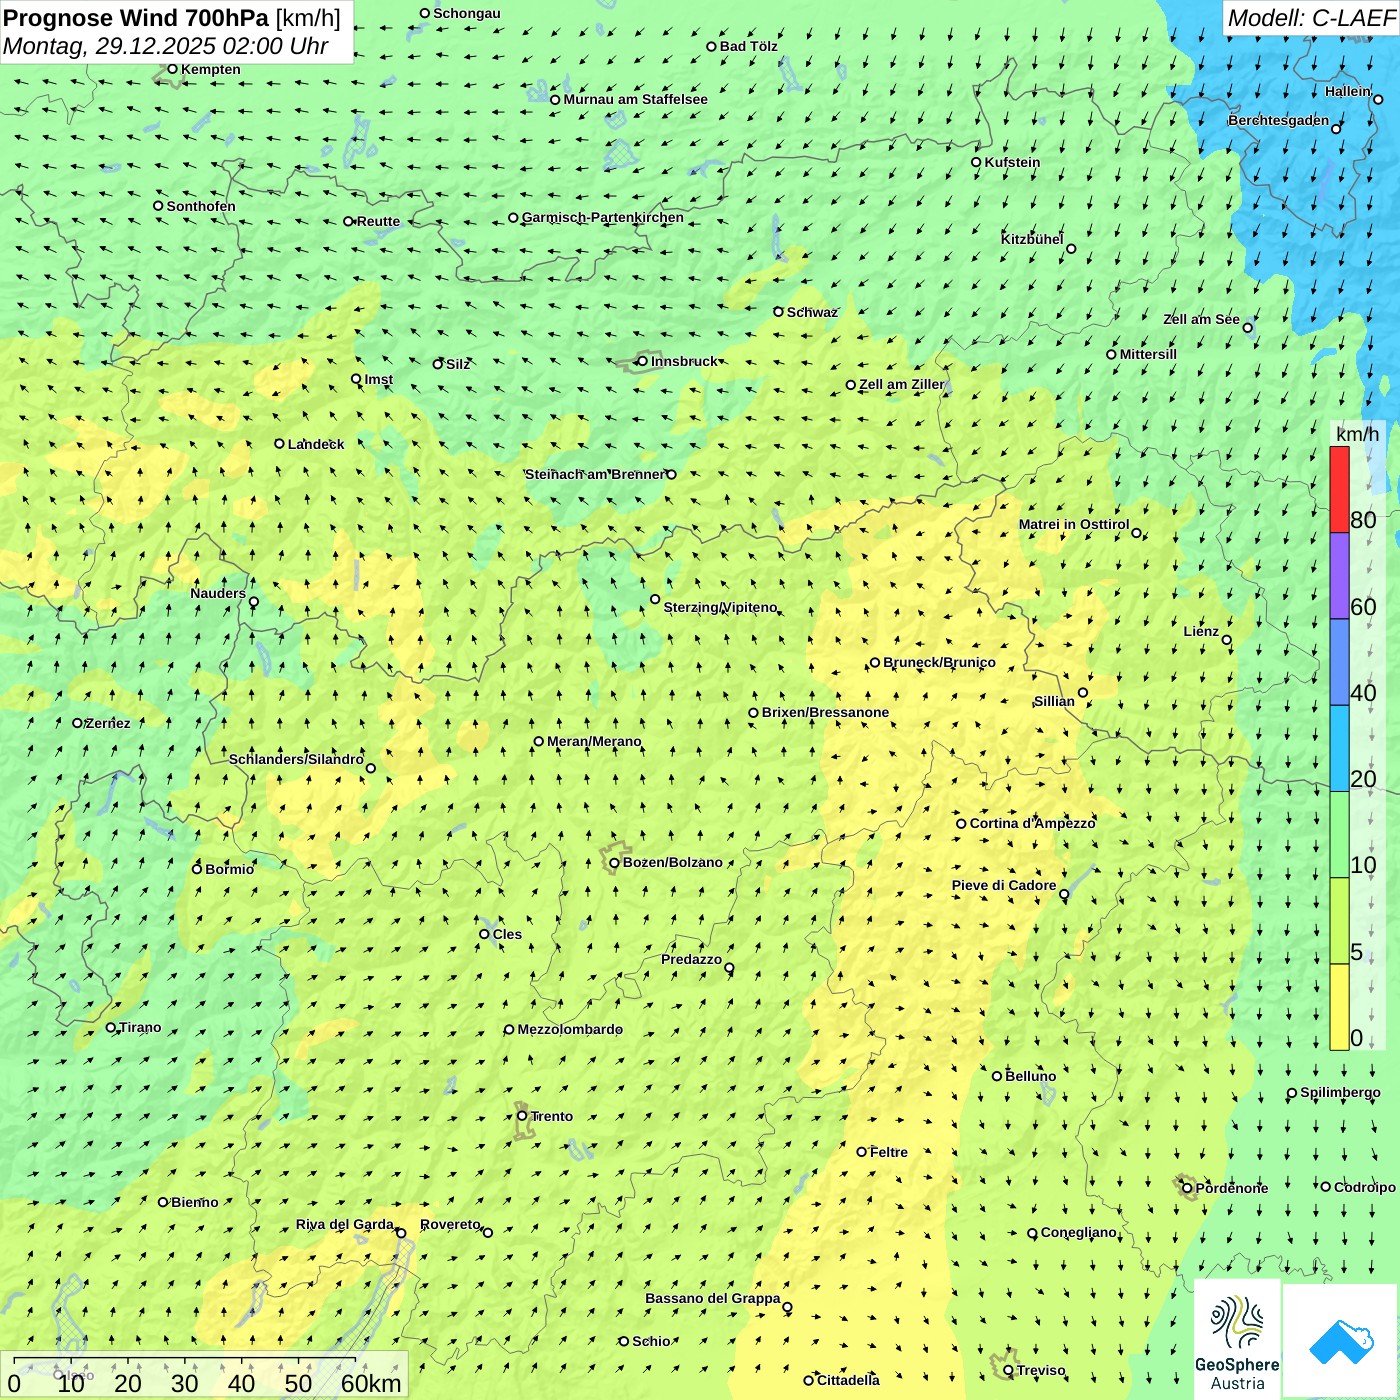This screenshot has width=1400, height=1400.
Task: Click the Bruneck/Brunico marker
Action: click(x=875, y=662)
